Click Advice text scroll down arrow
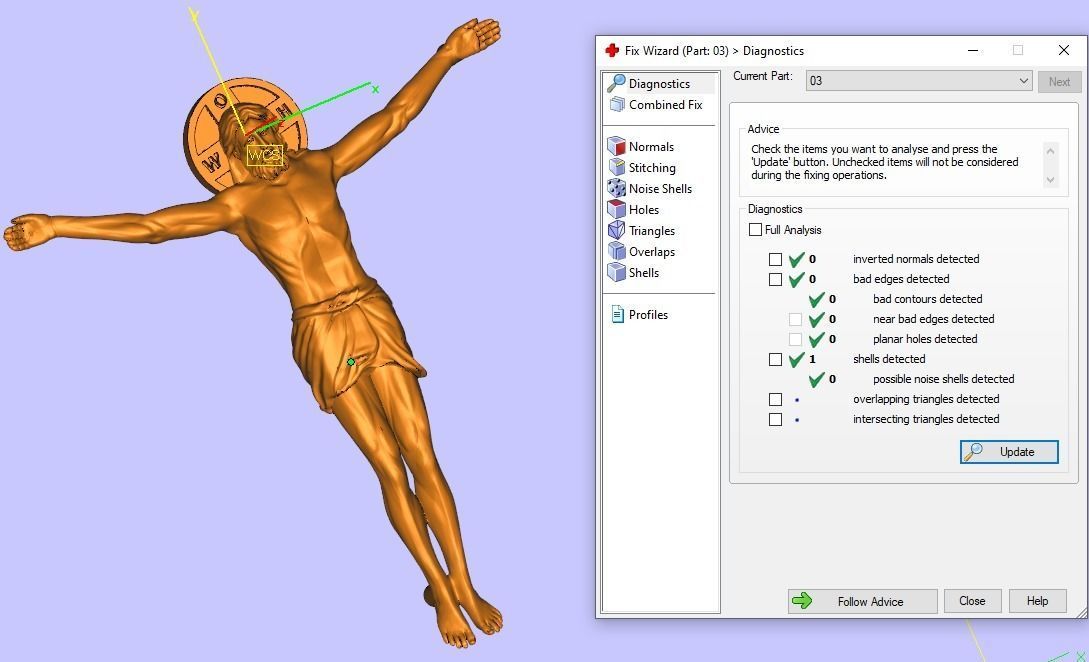Viewport: 1089px width, 662px height. pos(1050,179)
